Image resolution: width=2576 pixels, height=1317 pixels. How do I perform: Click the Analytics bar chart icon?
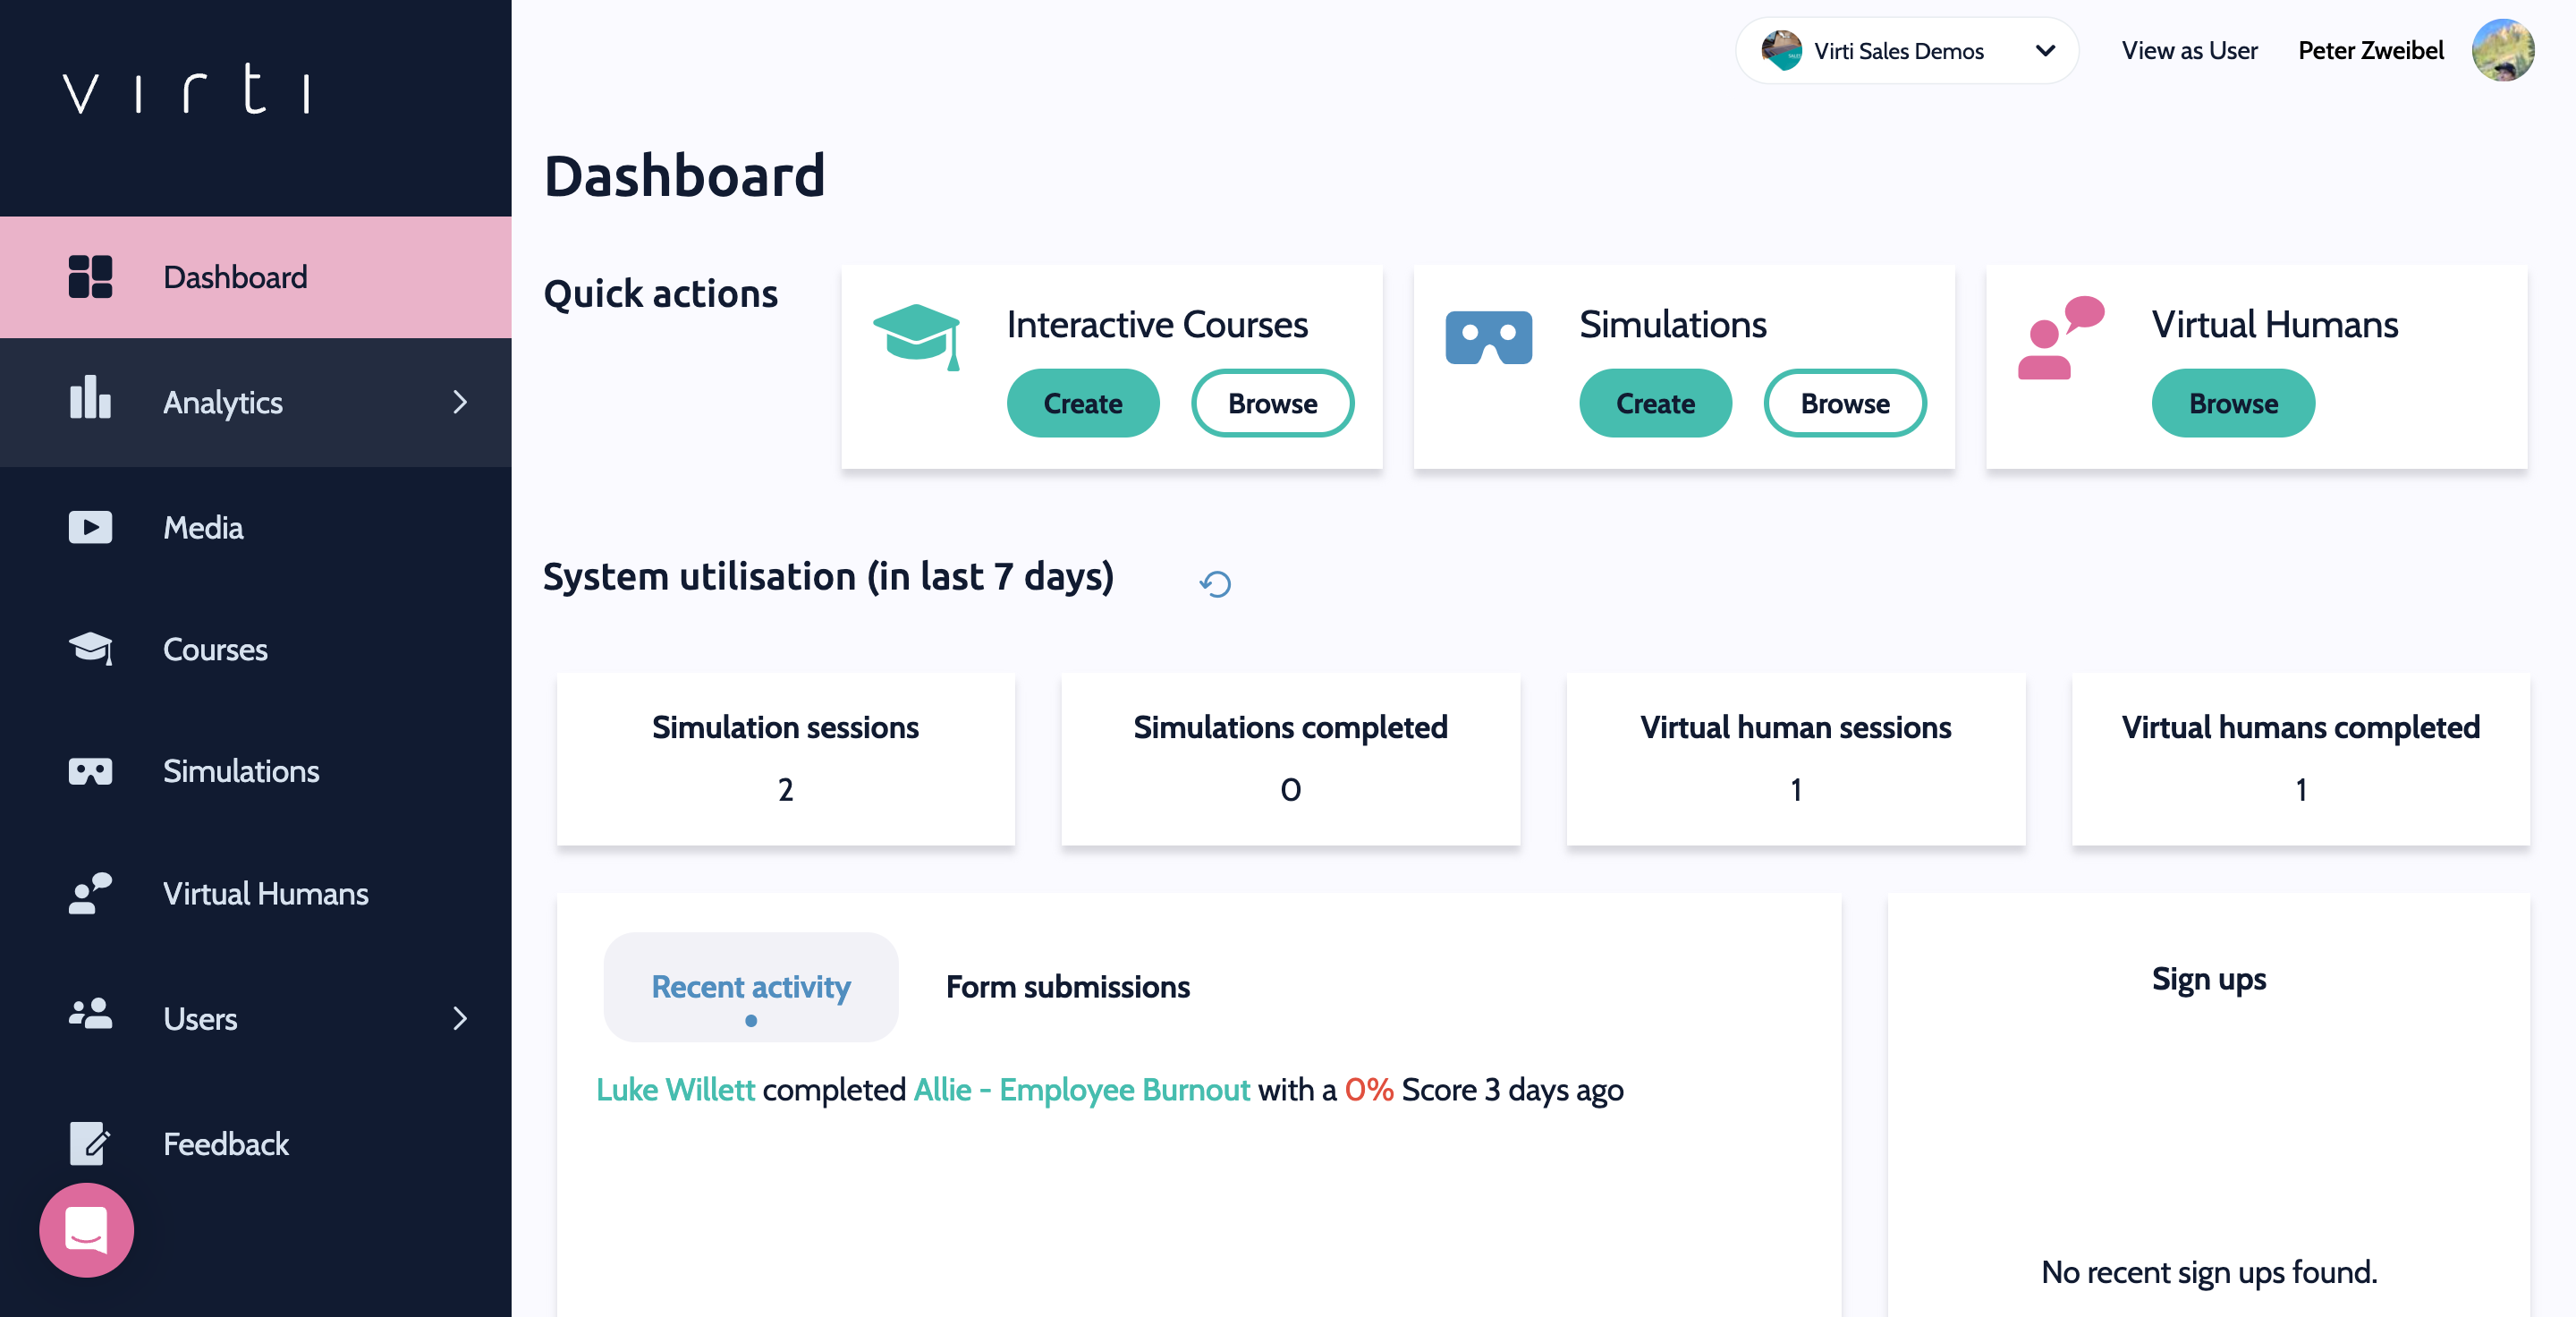point(90,399)
